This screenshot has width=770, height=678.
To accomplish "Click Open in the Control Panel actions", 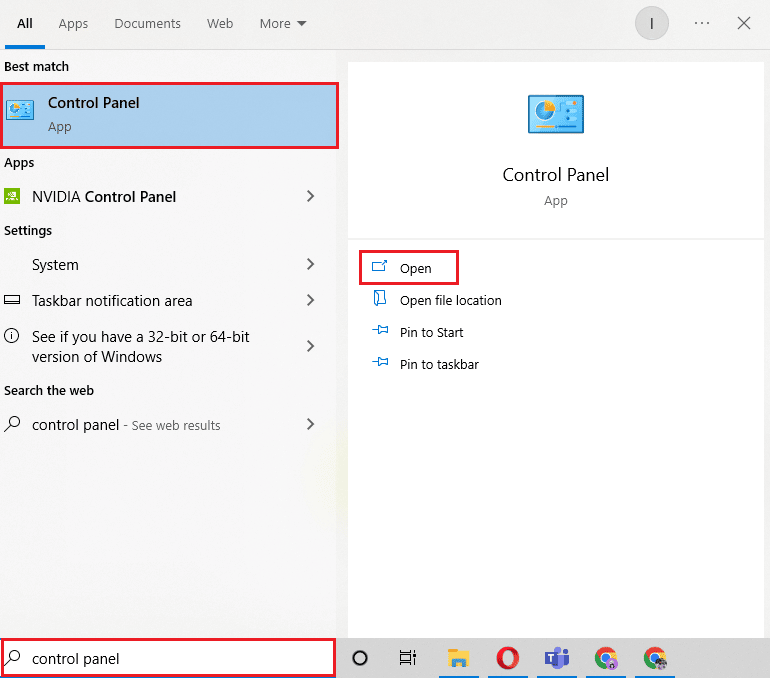I will pyautogui.click(x=415, y=268).
